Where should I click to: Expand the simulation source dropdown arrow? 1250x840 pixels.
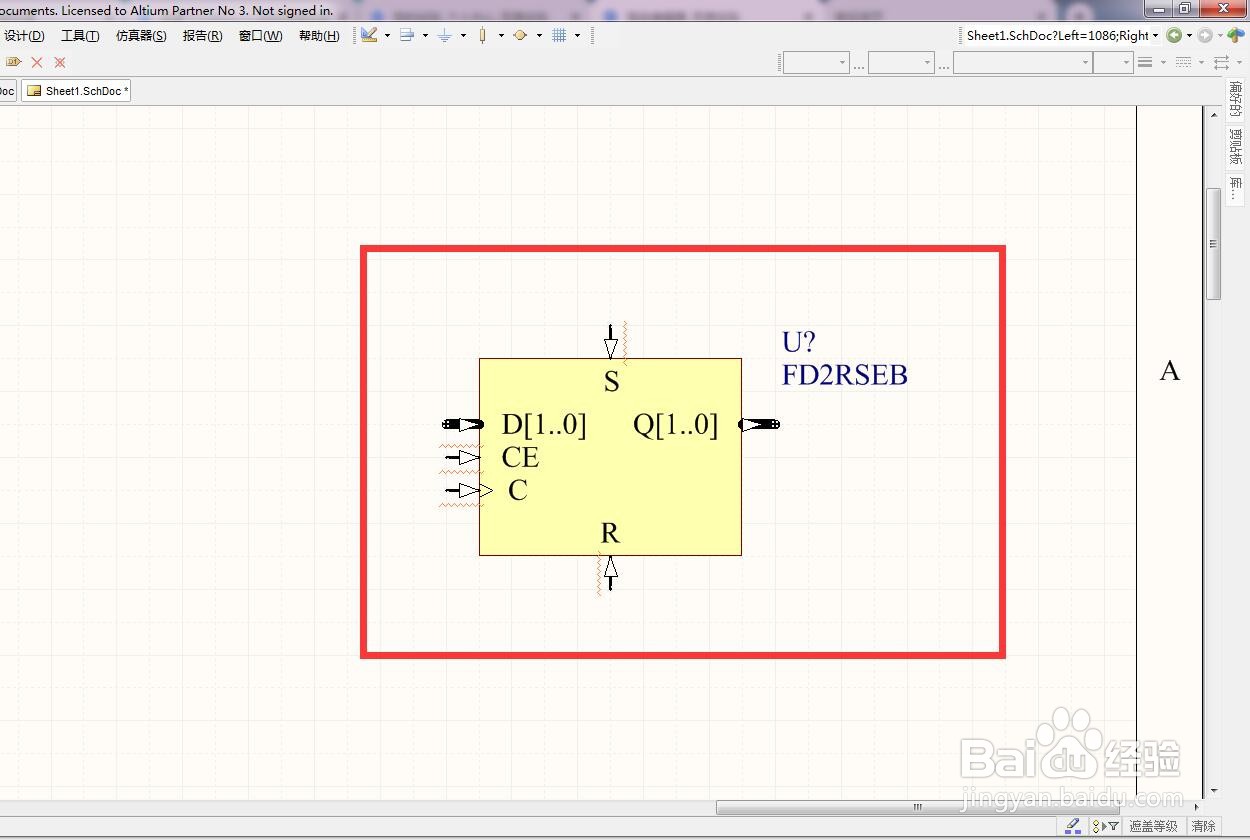click(539, 36)
